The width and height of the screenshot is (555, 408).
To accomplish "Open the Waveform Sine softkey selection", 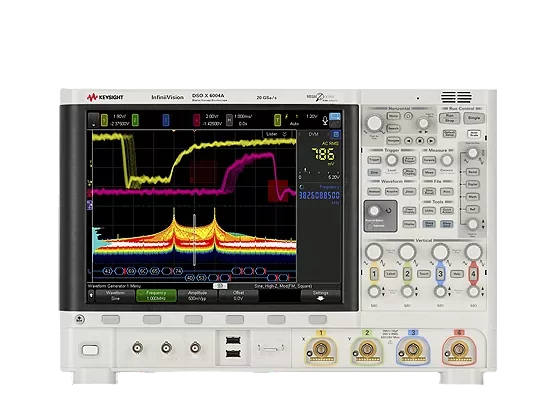I will [115, 296].
